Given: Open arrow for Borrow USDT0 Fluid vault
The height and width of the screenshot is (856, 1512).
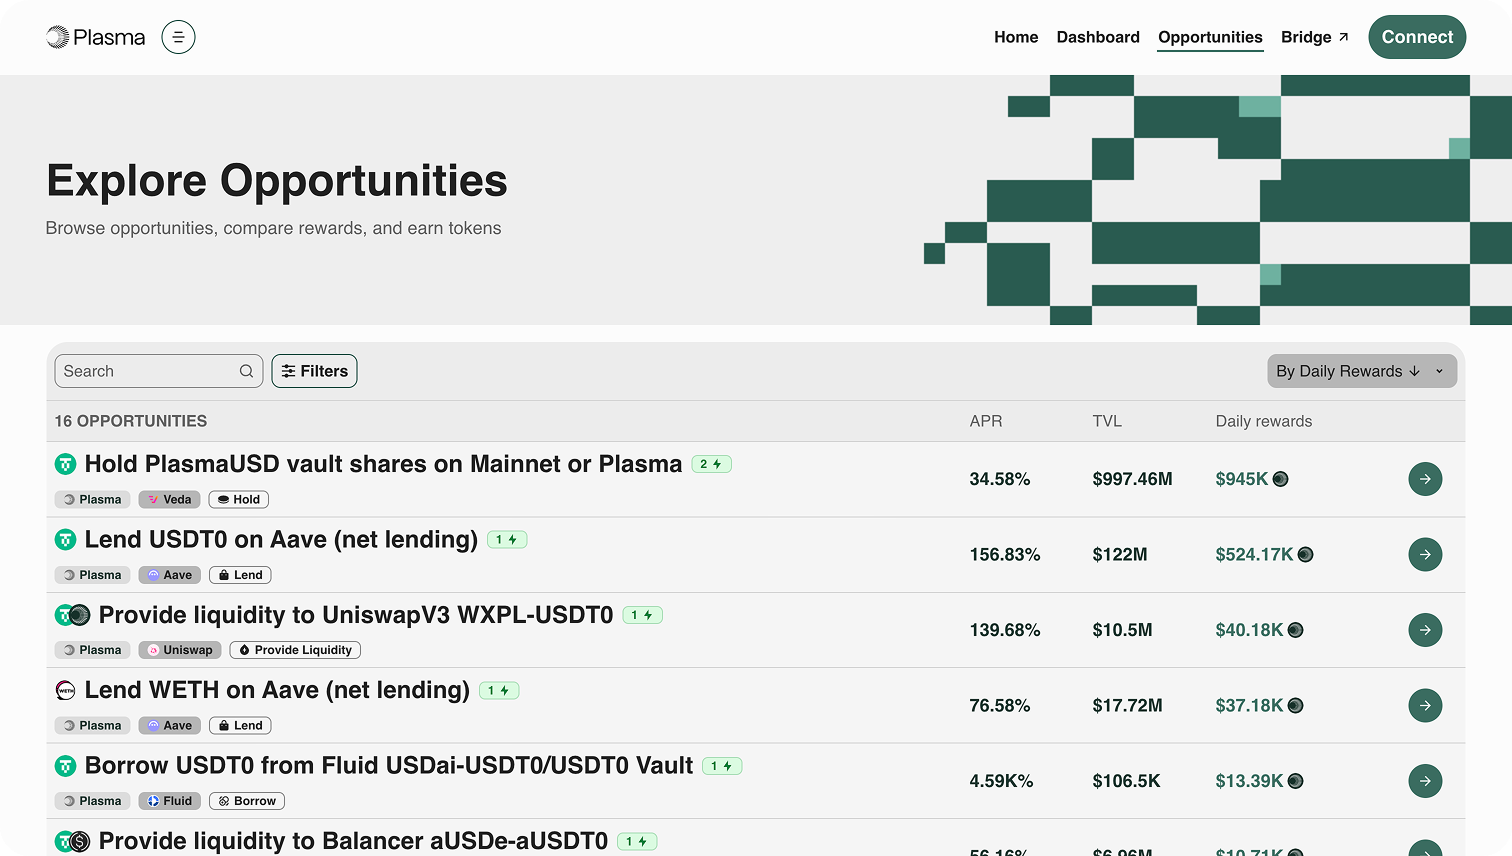Looking at the screenshot, I should tap(1425, 781).
